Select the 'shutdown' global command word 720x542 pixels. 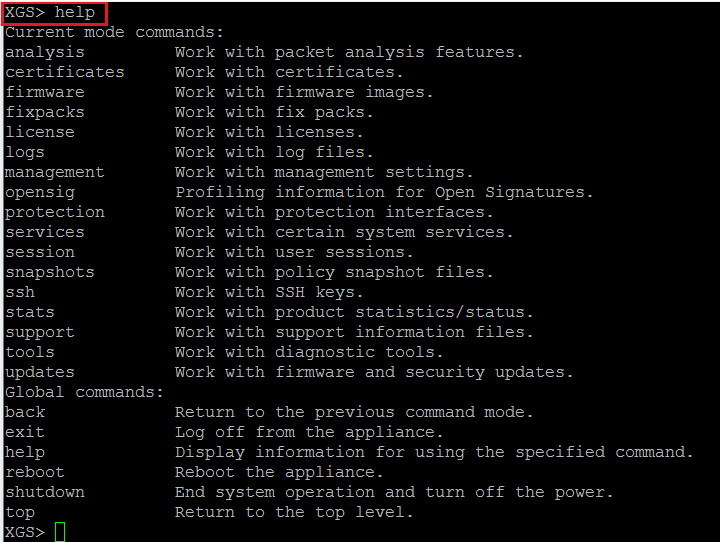pos(45,492)
